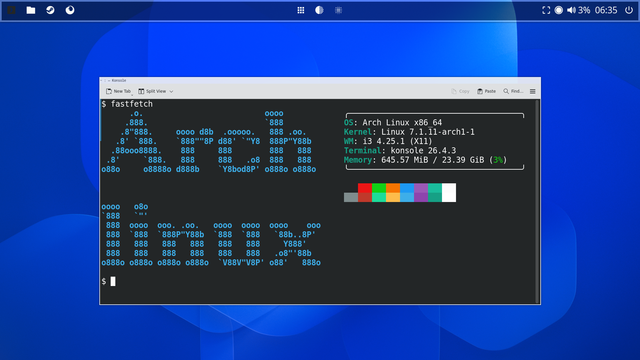The image size is (640, 360).
Task: Launch the Firefox browser icon in panel
Action: pos(70,10)
